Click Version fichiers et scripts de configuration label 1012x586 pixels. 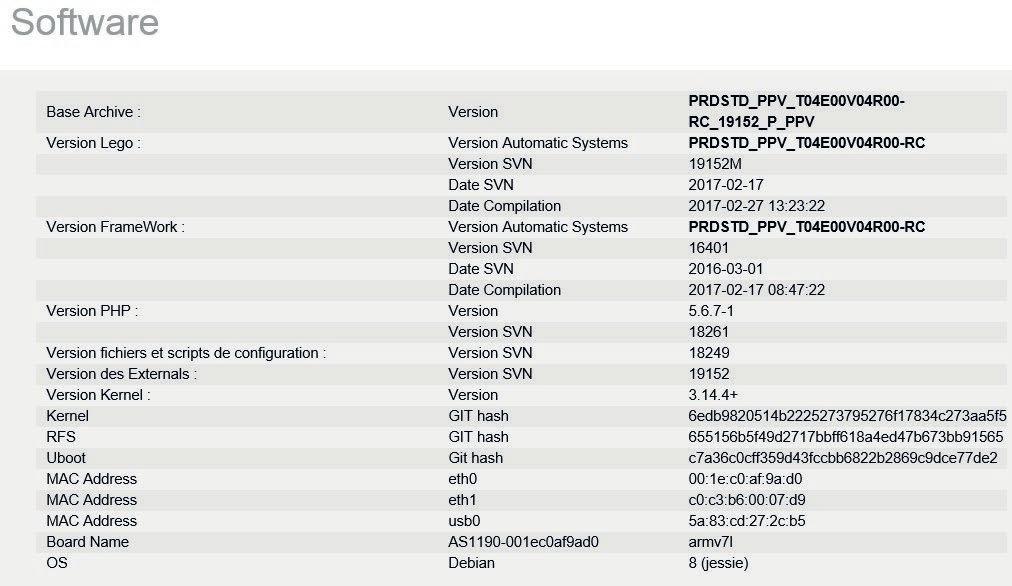[187, 353]
